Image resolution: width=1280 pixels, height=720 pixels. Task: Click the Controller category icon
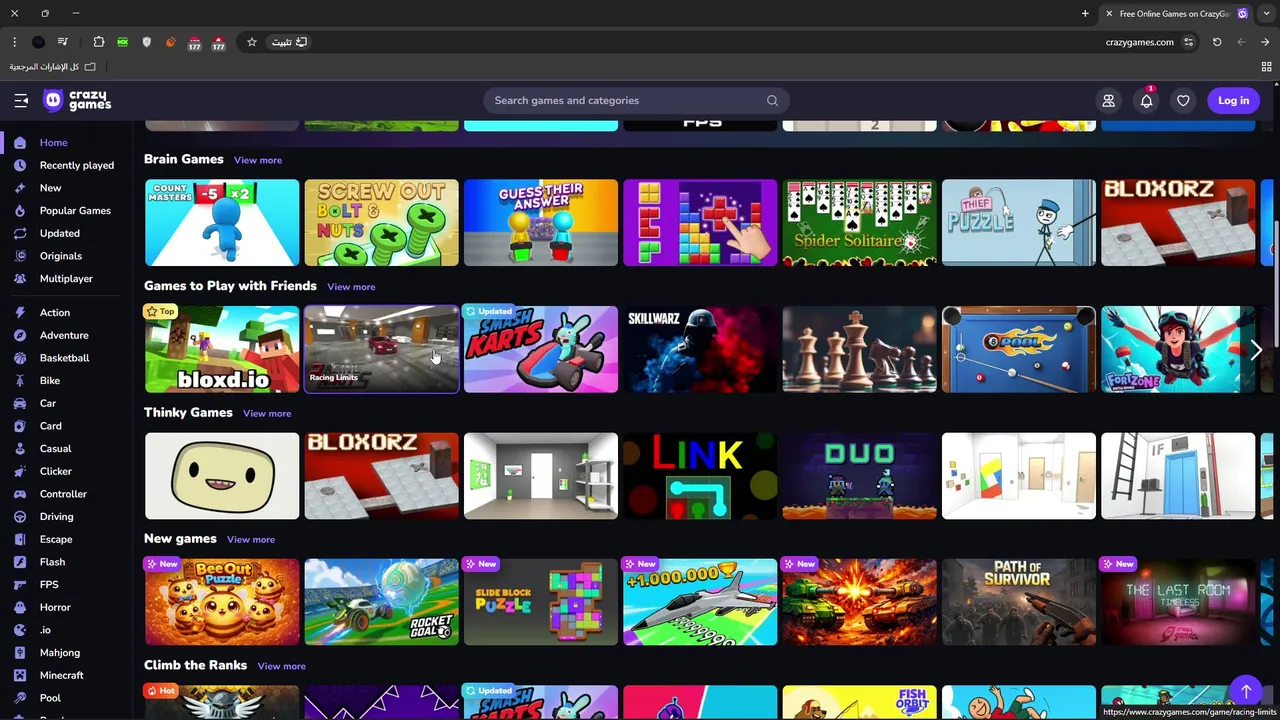click(20, 494)
